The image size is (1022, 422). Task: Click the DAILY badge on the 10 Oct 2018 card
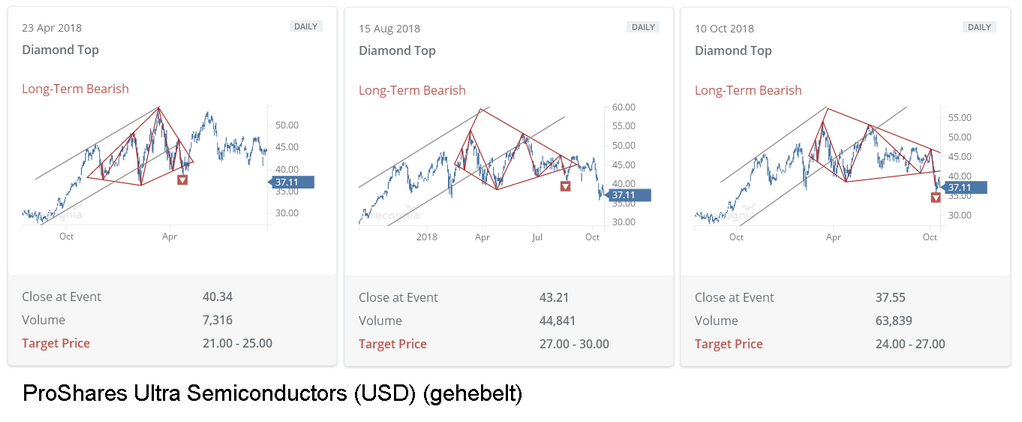979,27
